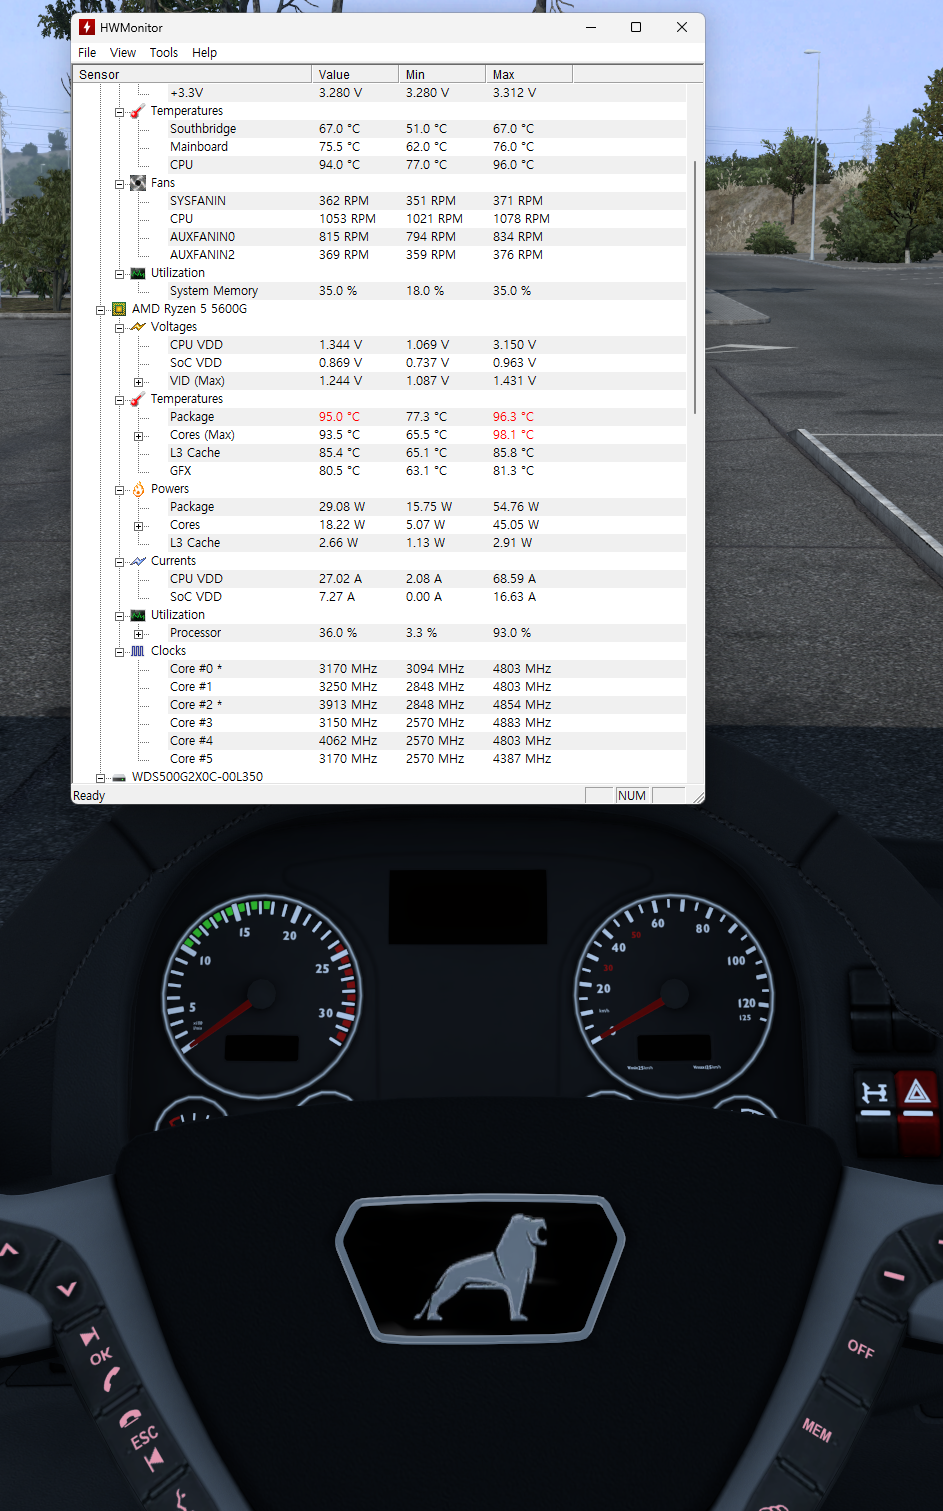Open the Help menu

click(x=204, y=53)
